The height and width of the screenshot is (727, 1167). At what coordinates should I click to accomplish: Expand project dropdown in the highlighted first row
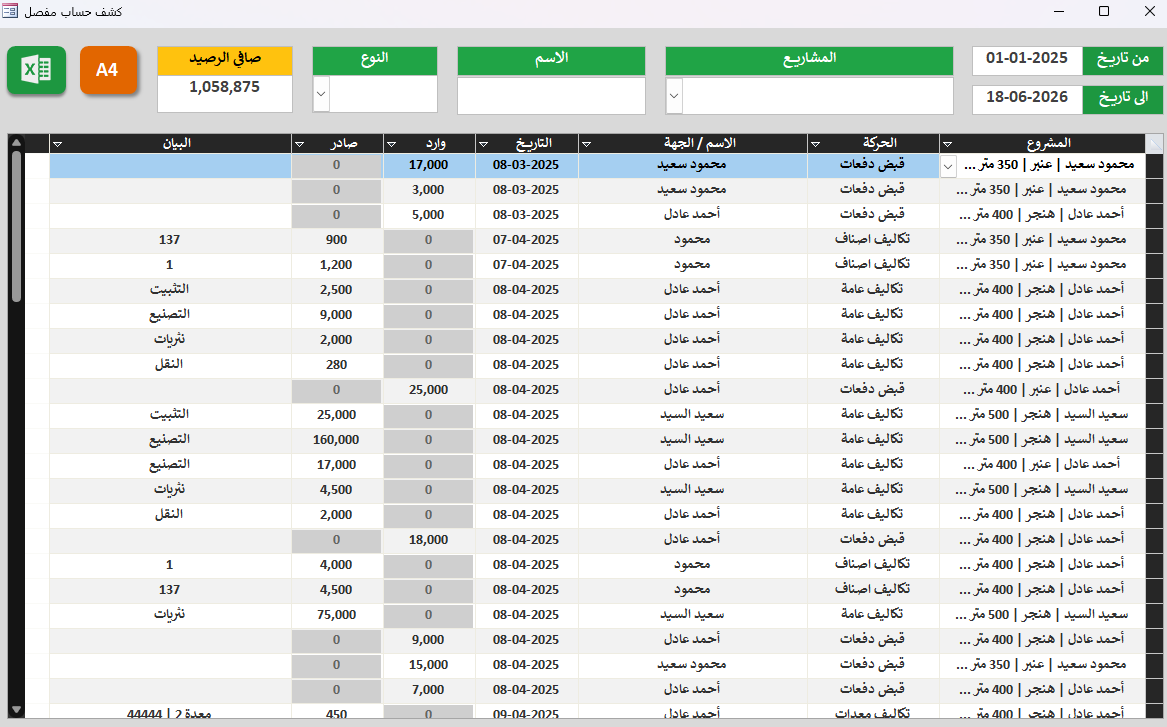click(947, 167)
